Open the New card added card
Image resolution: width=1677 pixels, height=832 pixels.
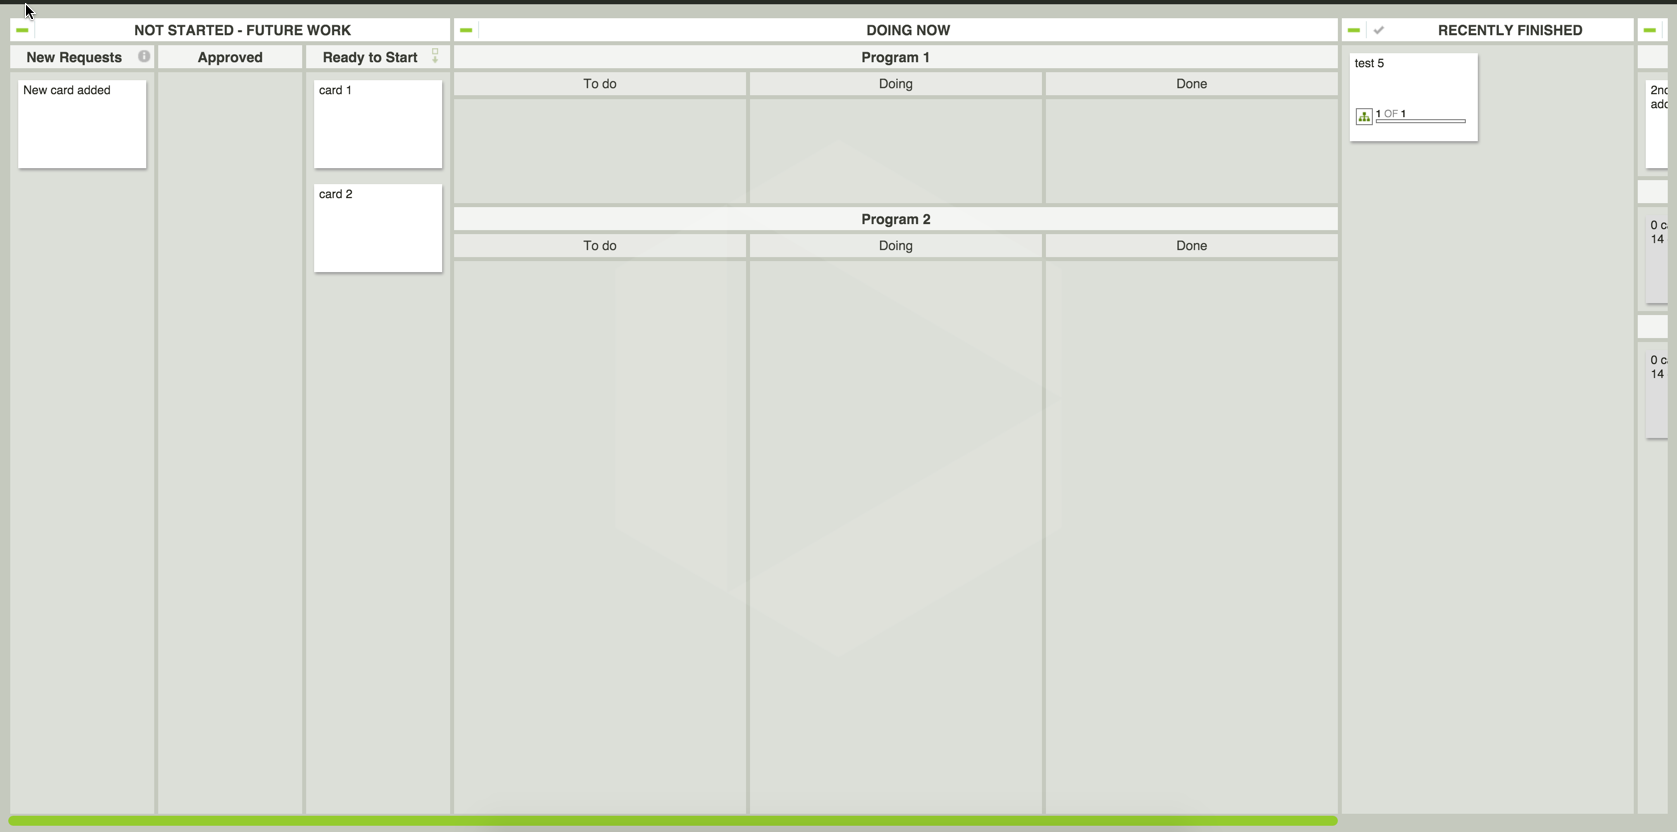[82, 124]
